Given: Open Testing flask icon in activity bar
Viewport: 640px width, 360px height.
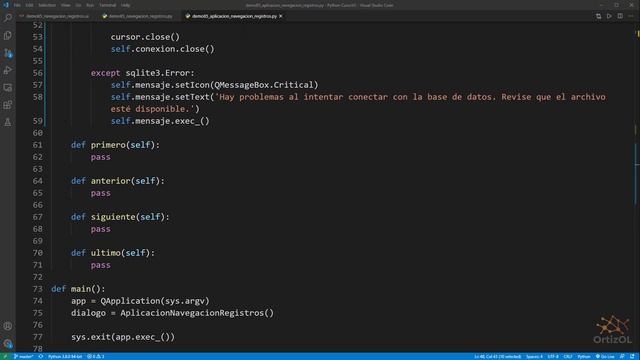Looking at the screenshot, I should [8, 122].
